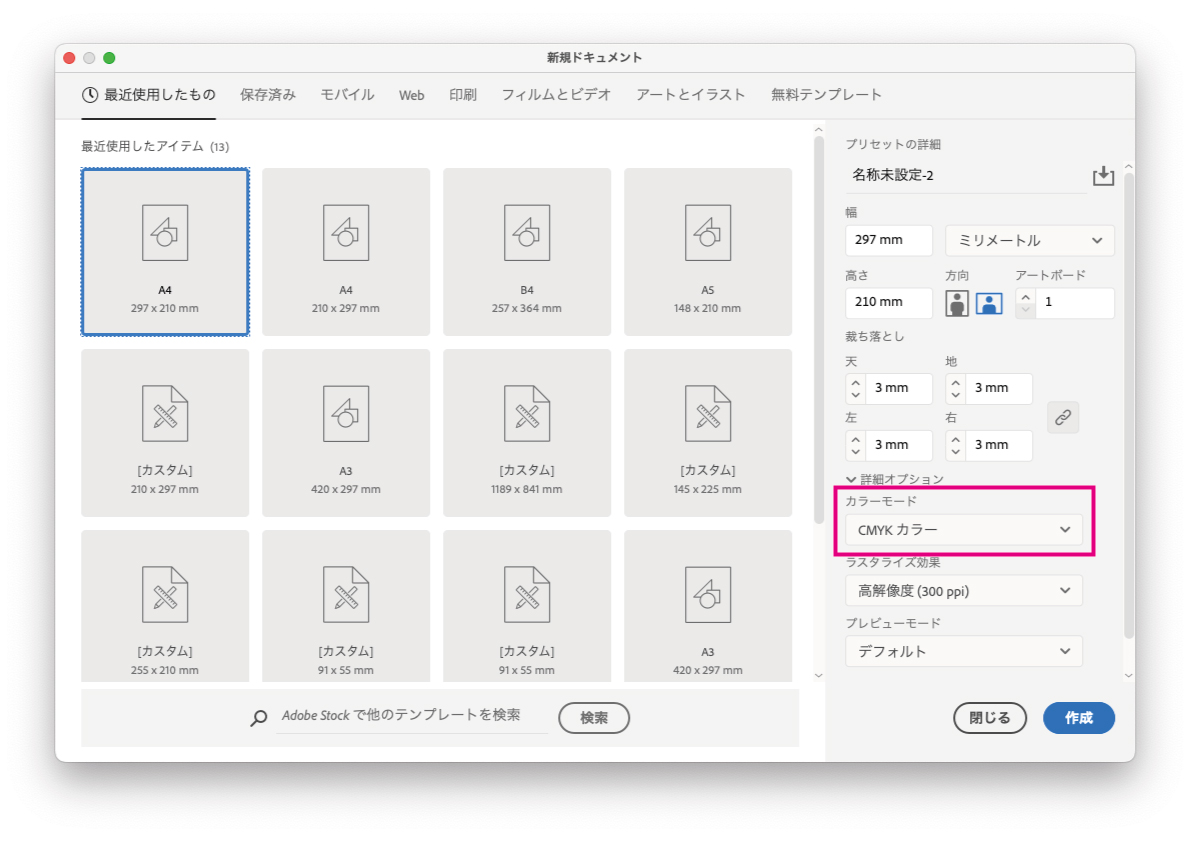This screenshot has height=842, width=1191.
Task: Pick the custom 1189 x 841 mm preset
Action: click(x=527, y=432)
